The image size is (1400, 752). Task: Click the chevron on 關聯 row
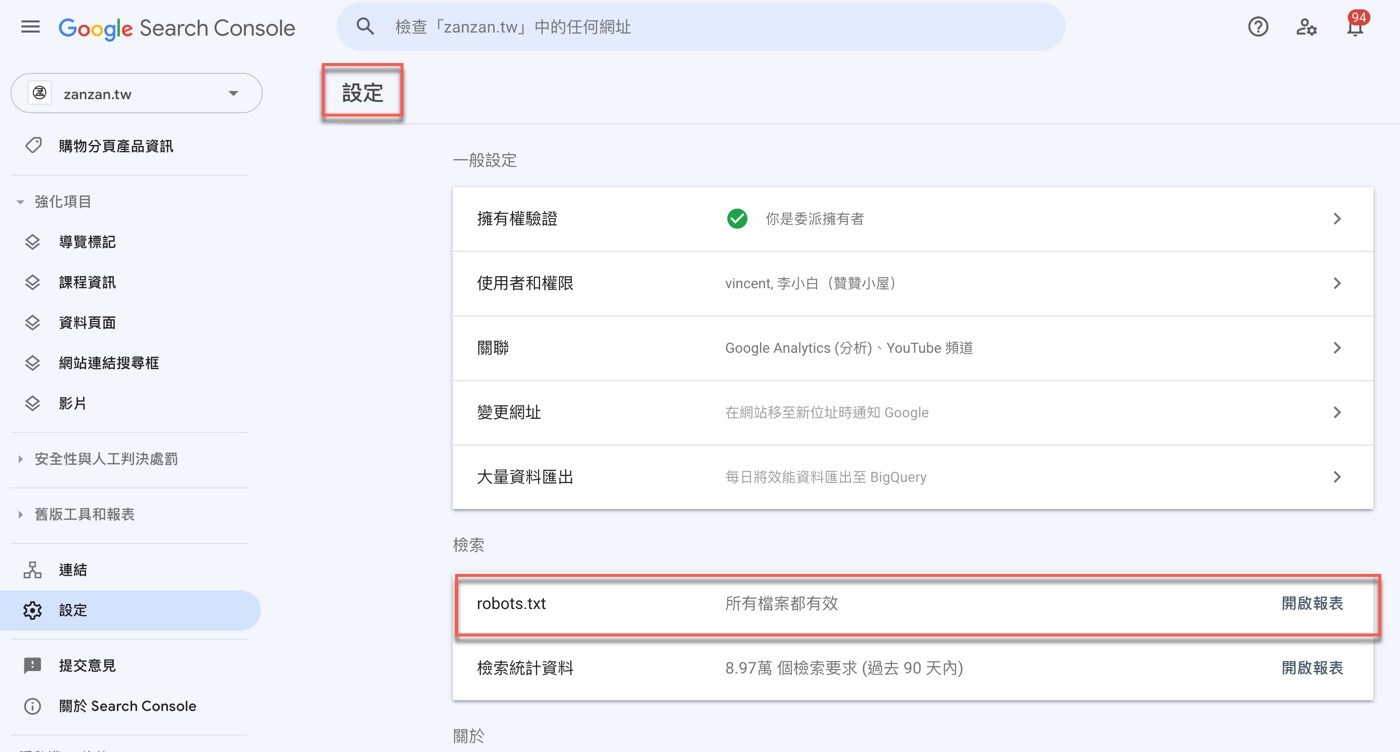click(x=1337, y=348)
